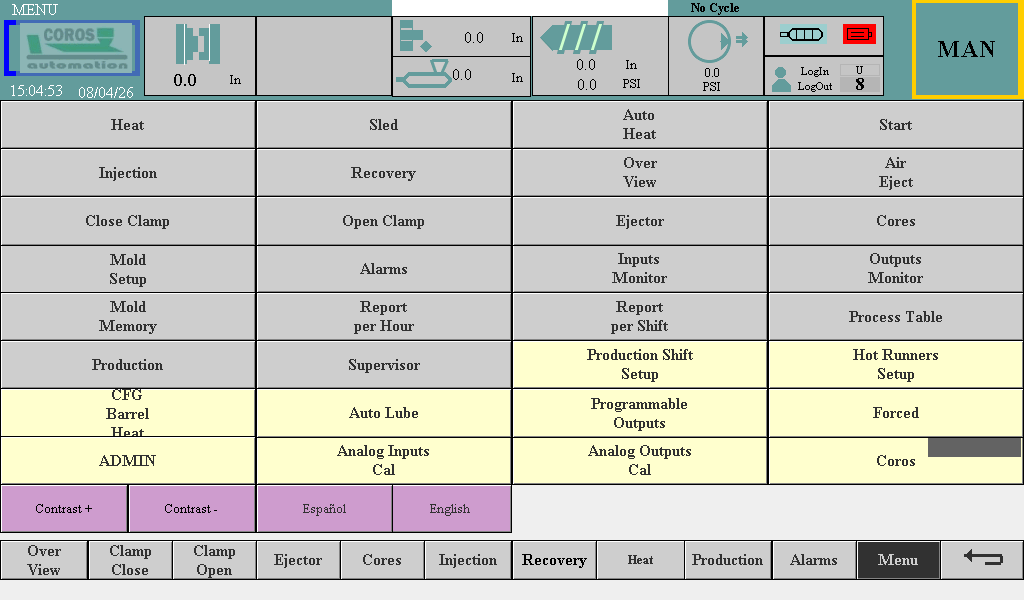Screen dimensions: 1024x600
Task: Select the Alarms tab in bottom bar
Action: click(813, 560)
